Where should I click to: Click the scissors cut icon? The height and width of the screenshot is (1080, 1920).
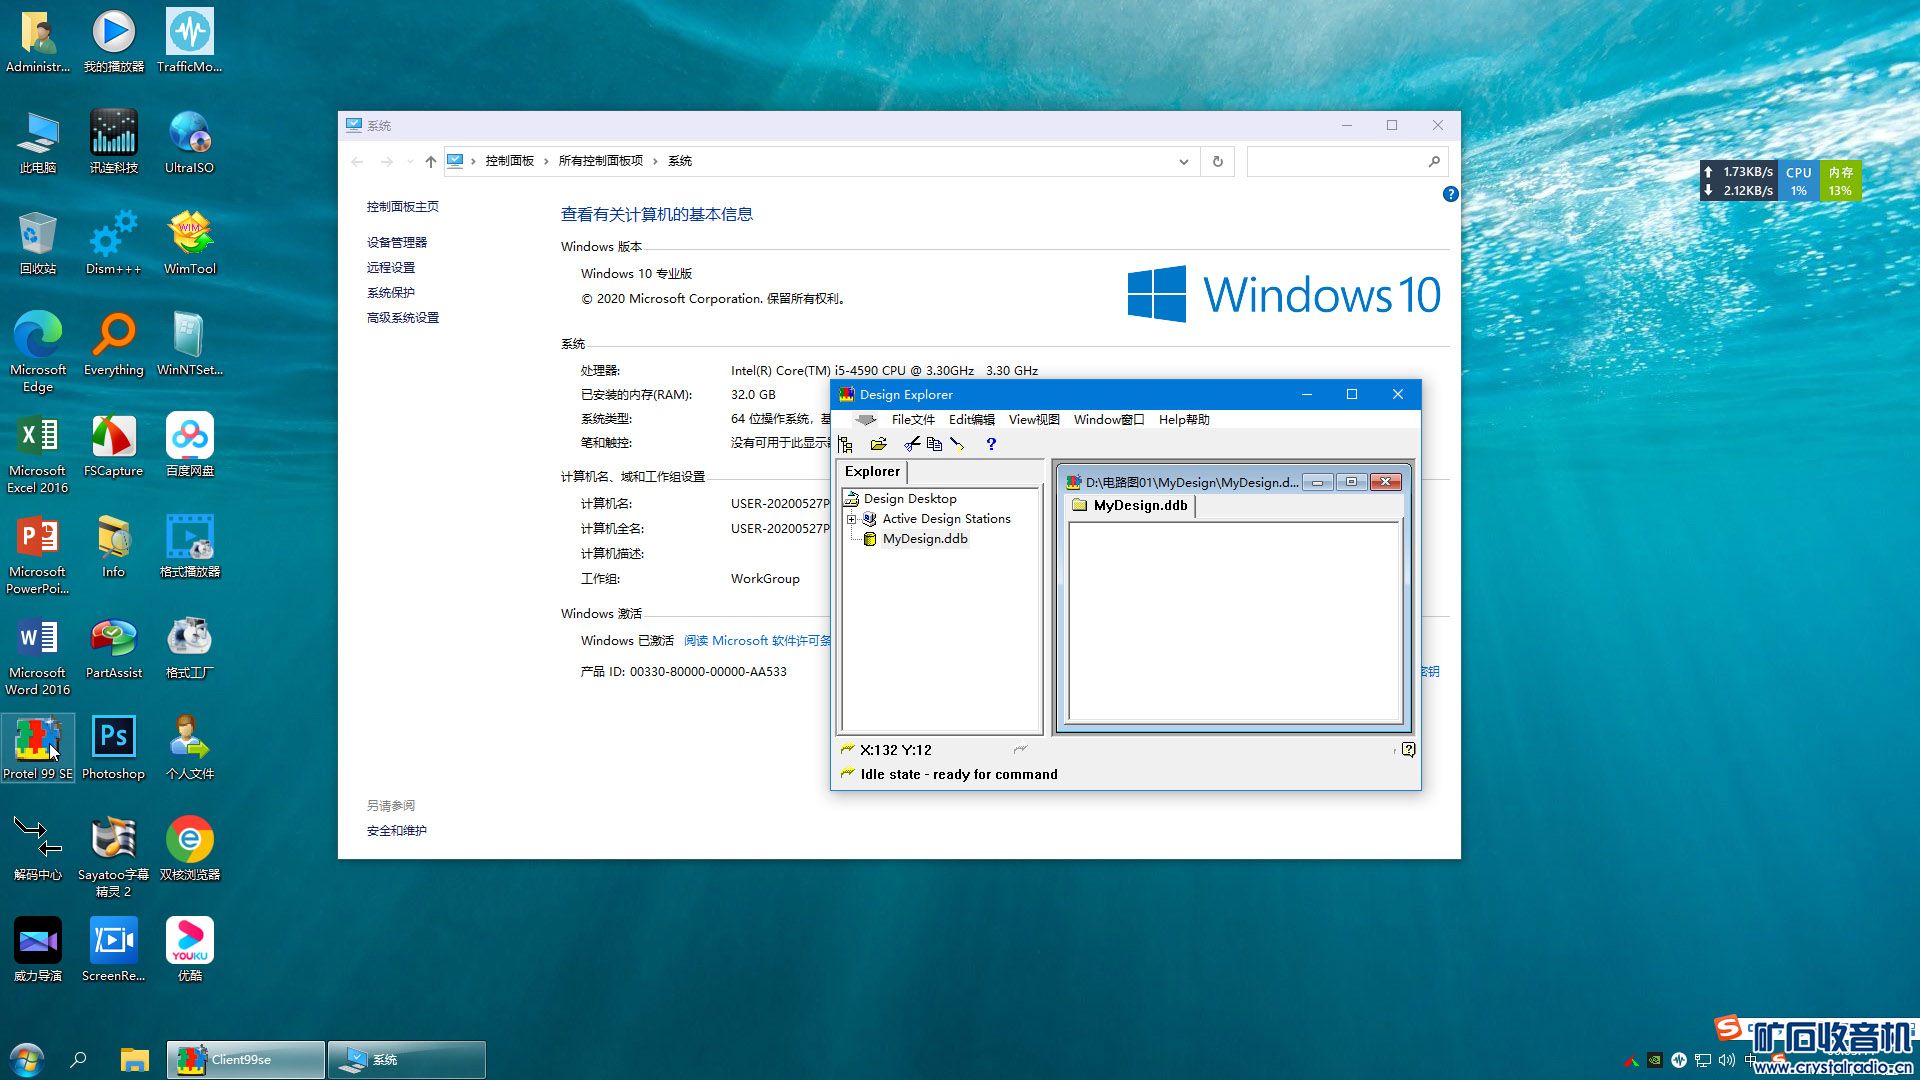[x=912, y=444]
